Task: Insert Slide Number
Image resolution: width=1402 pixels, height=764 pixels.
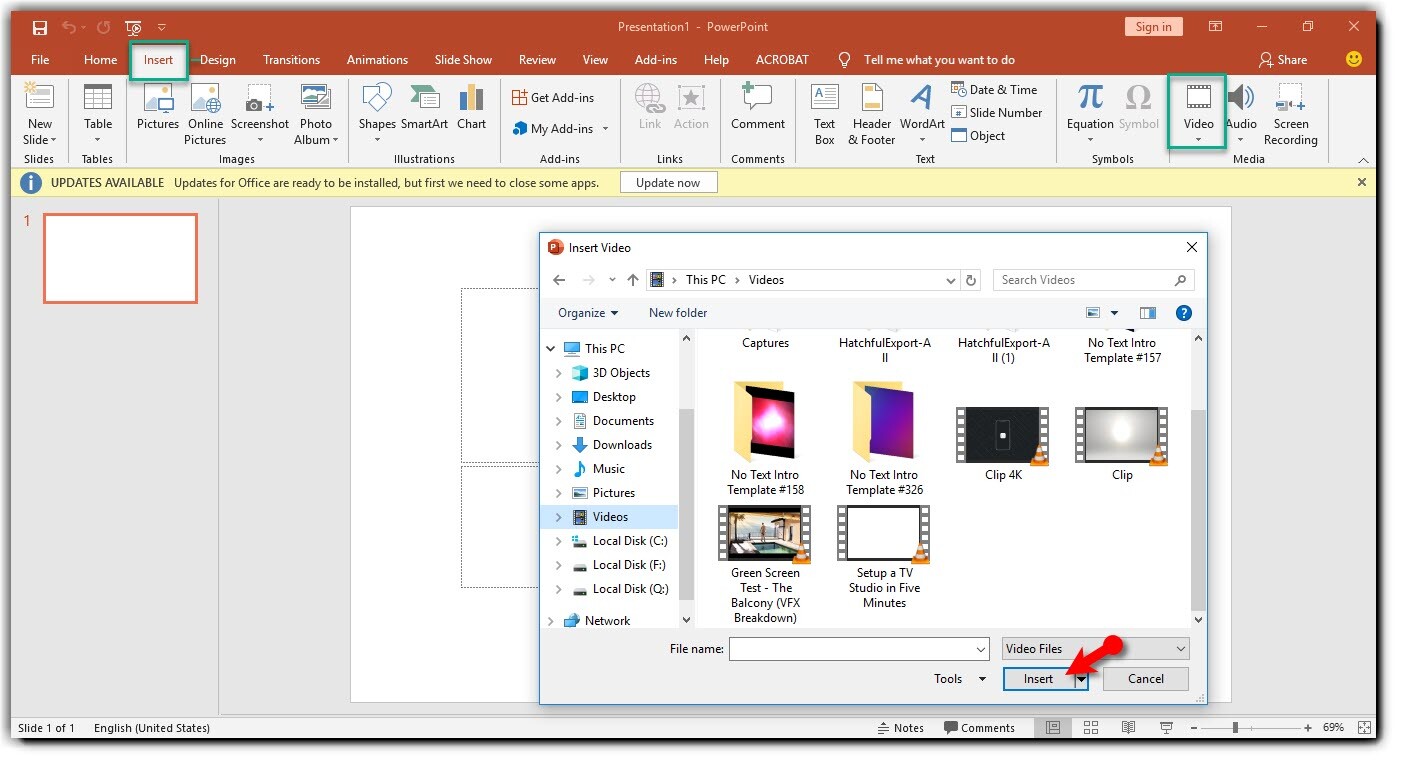Action: point(996,112)
